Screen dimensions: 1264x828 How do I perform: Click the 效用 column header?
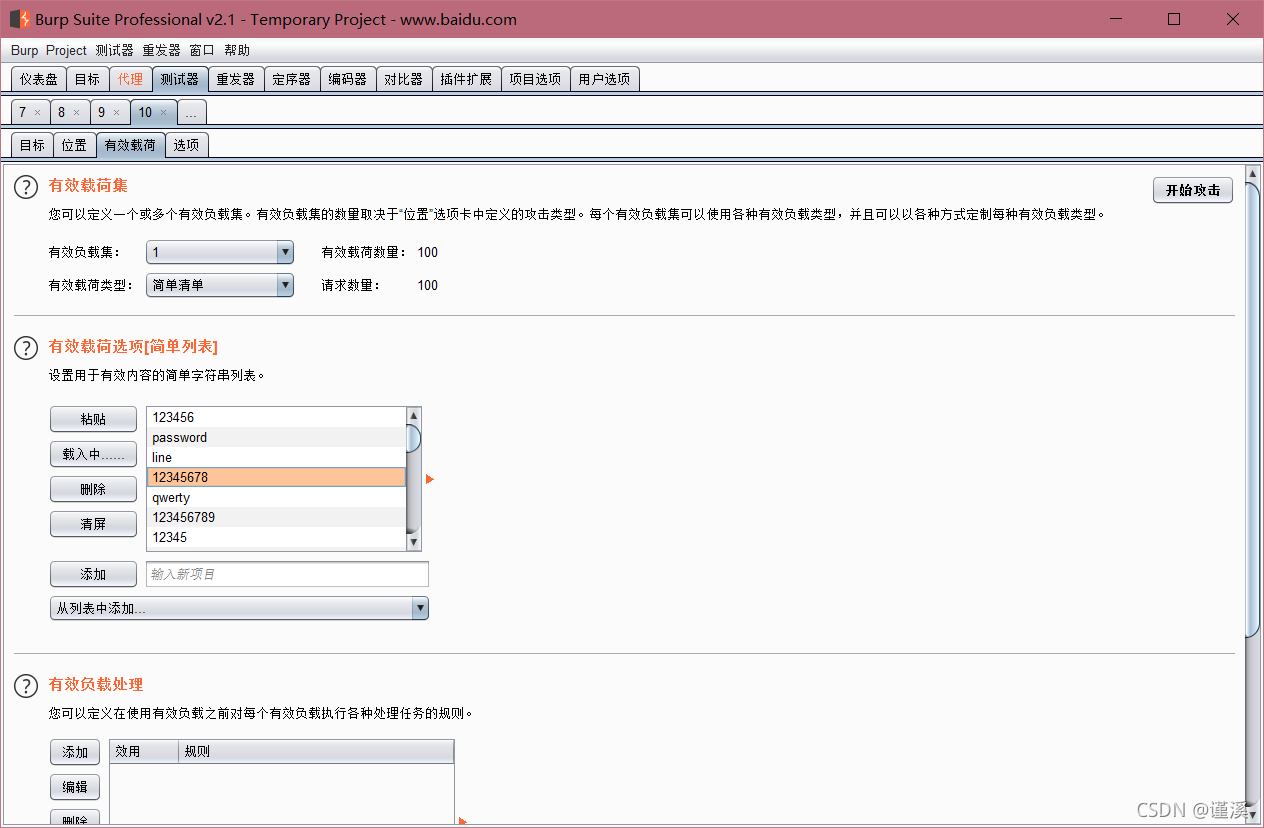[x=144, y=752]
